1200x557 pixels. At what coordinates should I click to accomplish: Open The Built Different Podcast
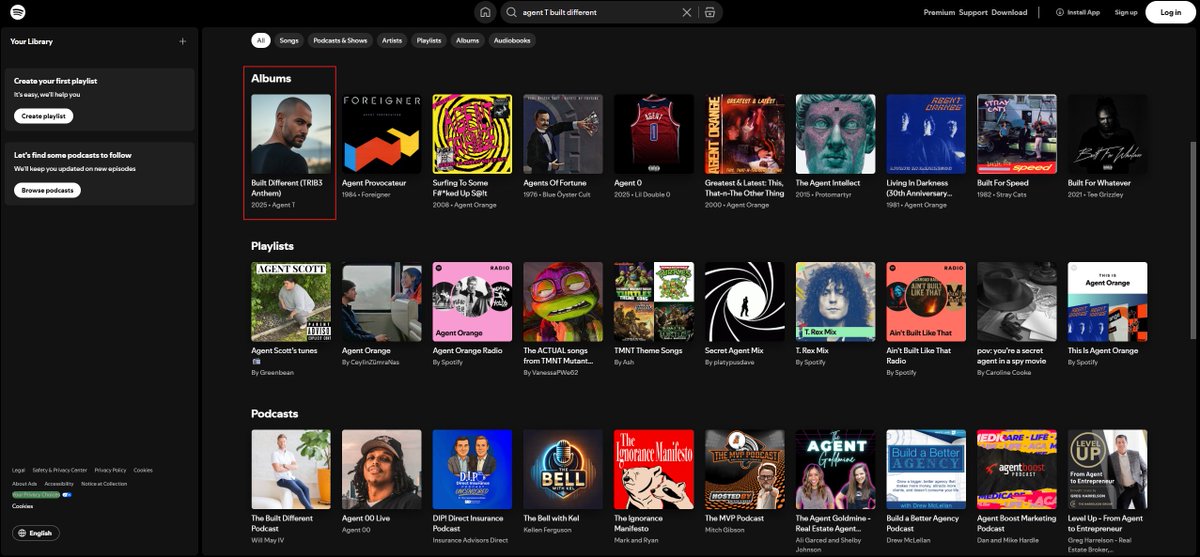291,470
